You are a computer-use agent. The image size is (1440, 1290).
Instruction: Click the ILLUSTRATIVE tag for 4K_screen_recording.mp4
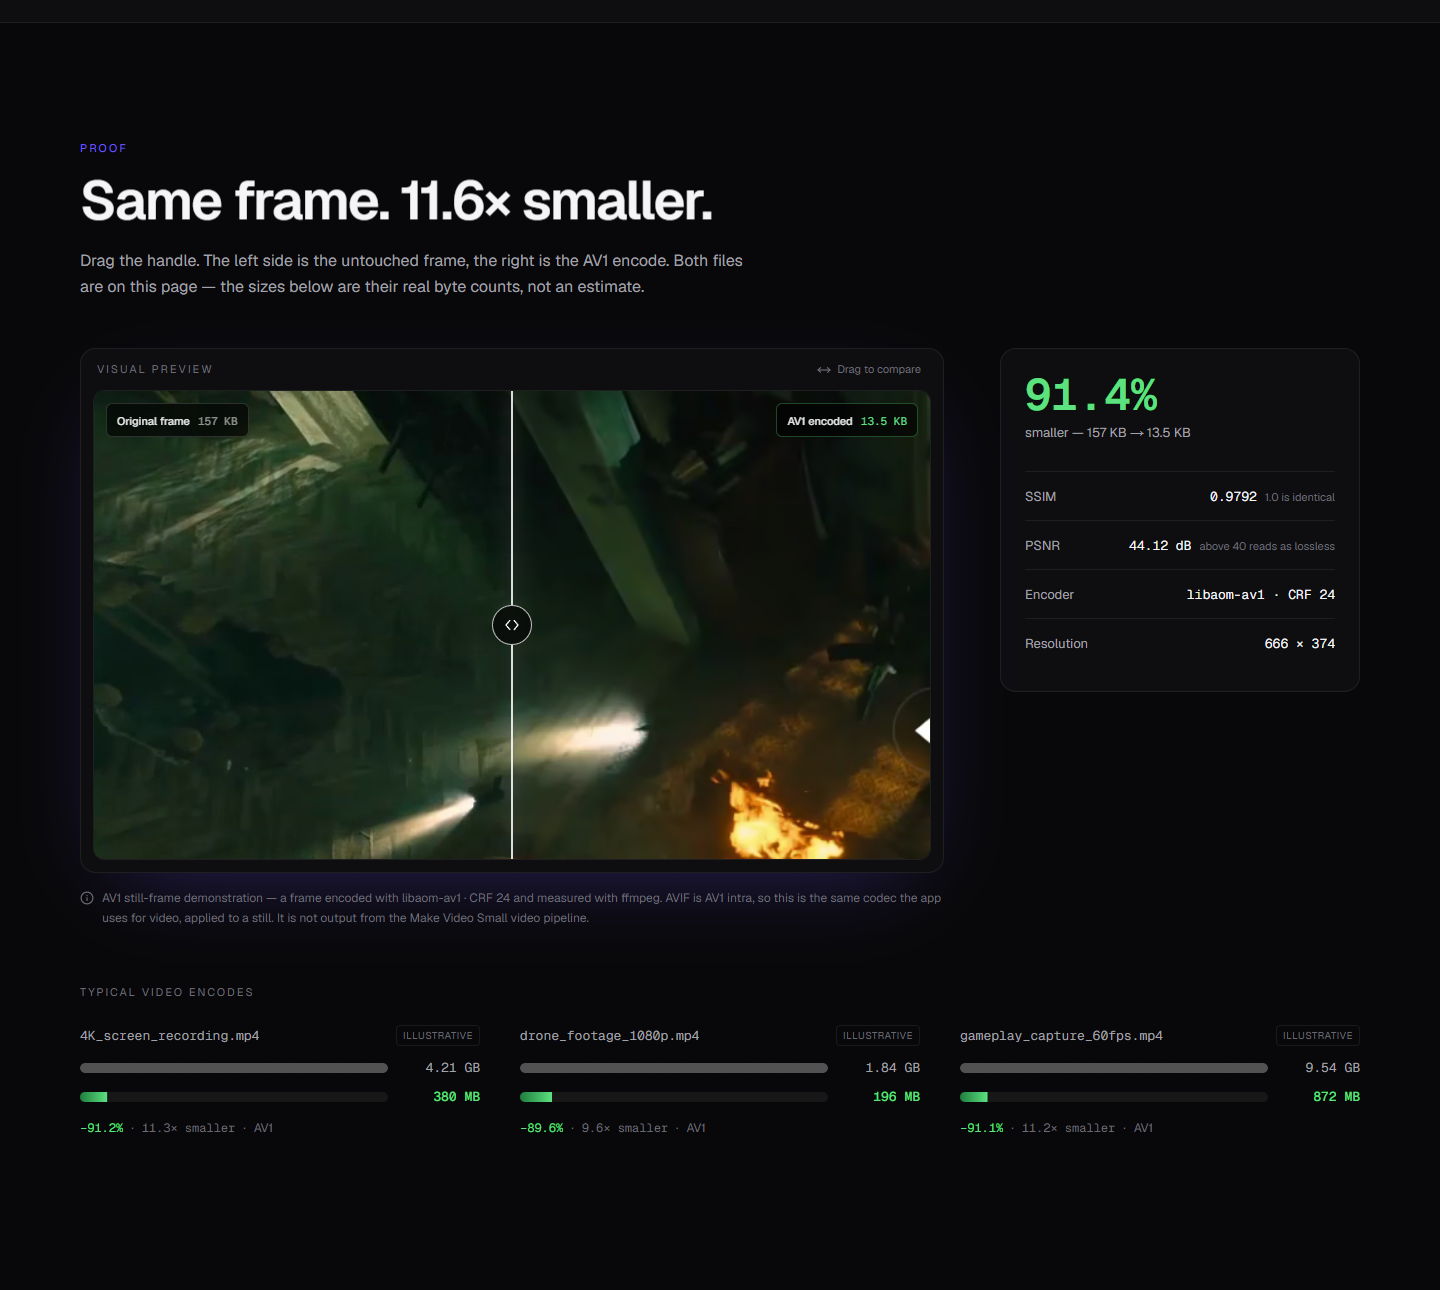[x=438, y=1036]
